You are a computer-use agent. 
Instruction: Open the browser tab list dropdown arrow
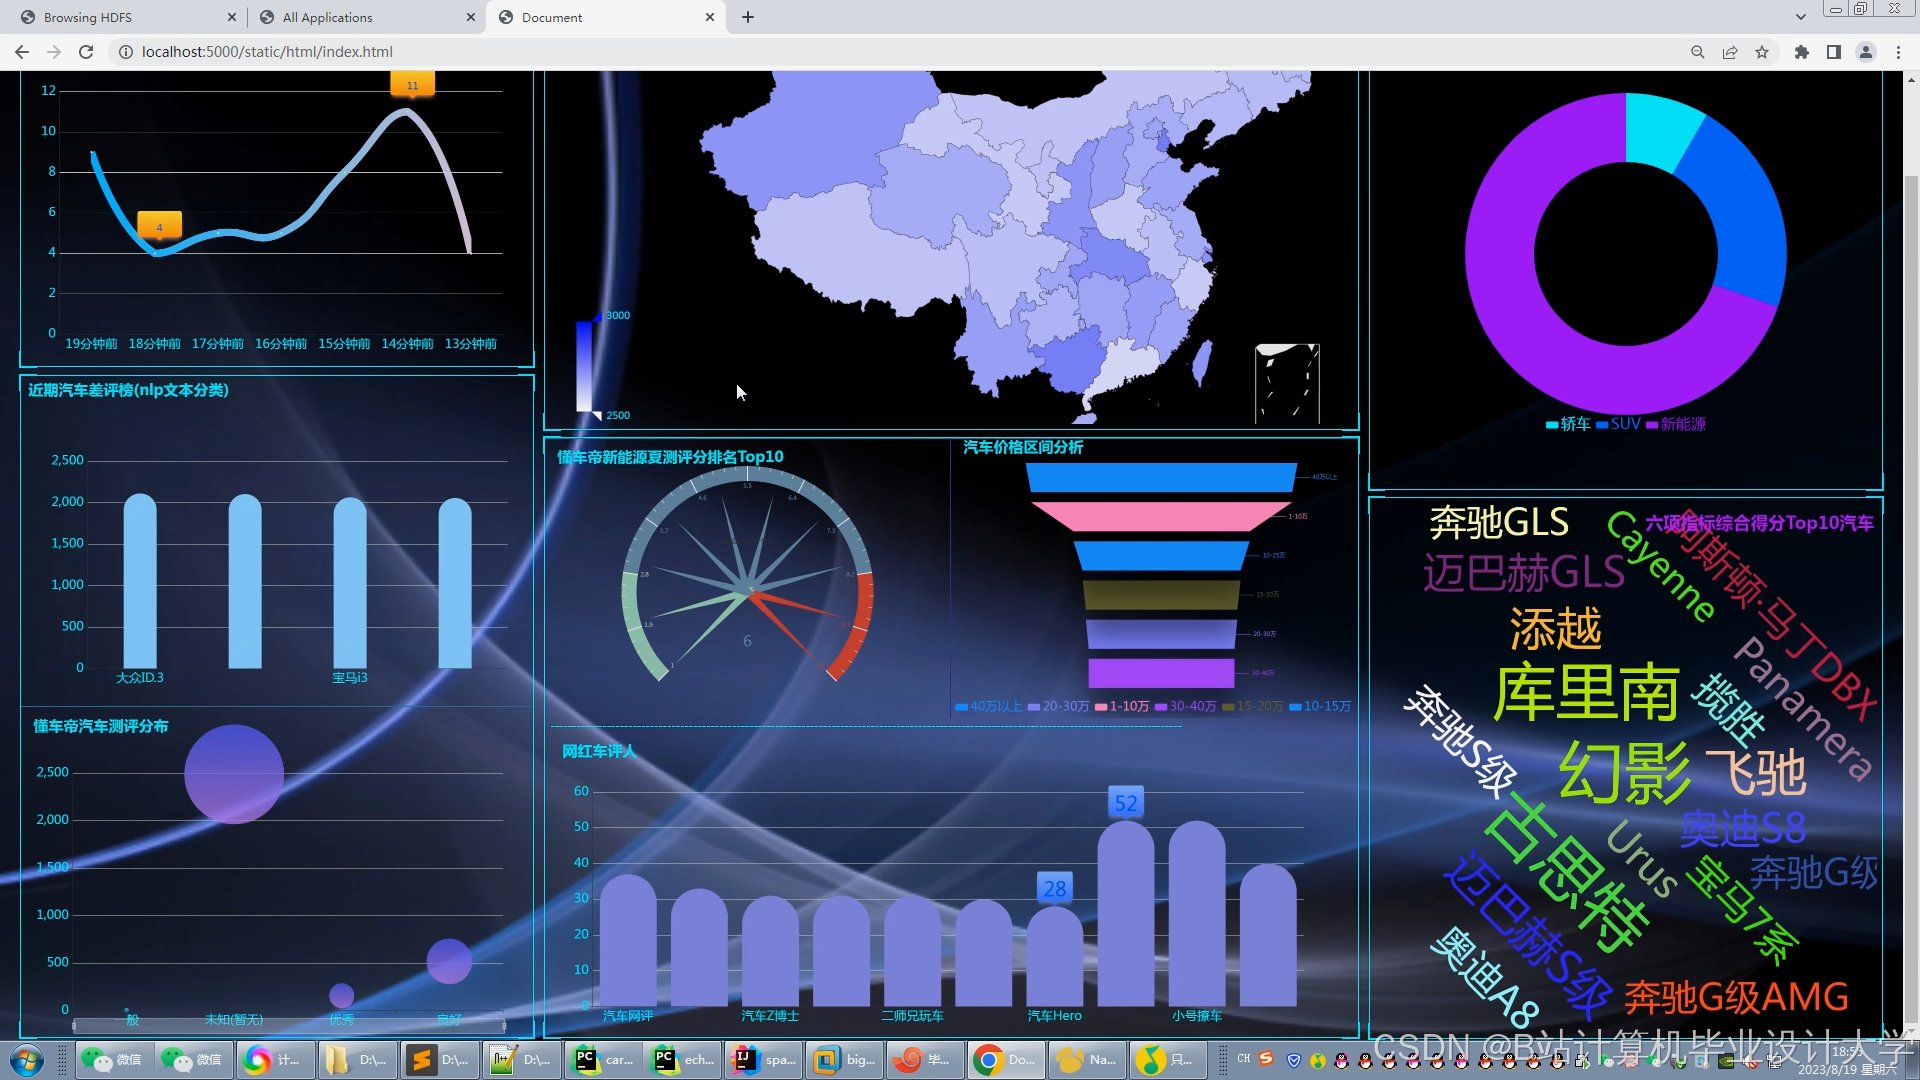click(1800, 17)
